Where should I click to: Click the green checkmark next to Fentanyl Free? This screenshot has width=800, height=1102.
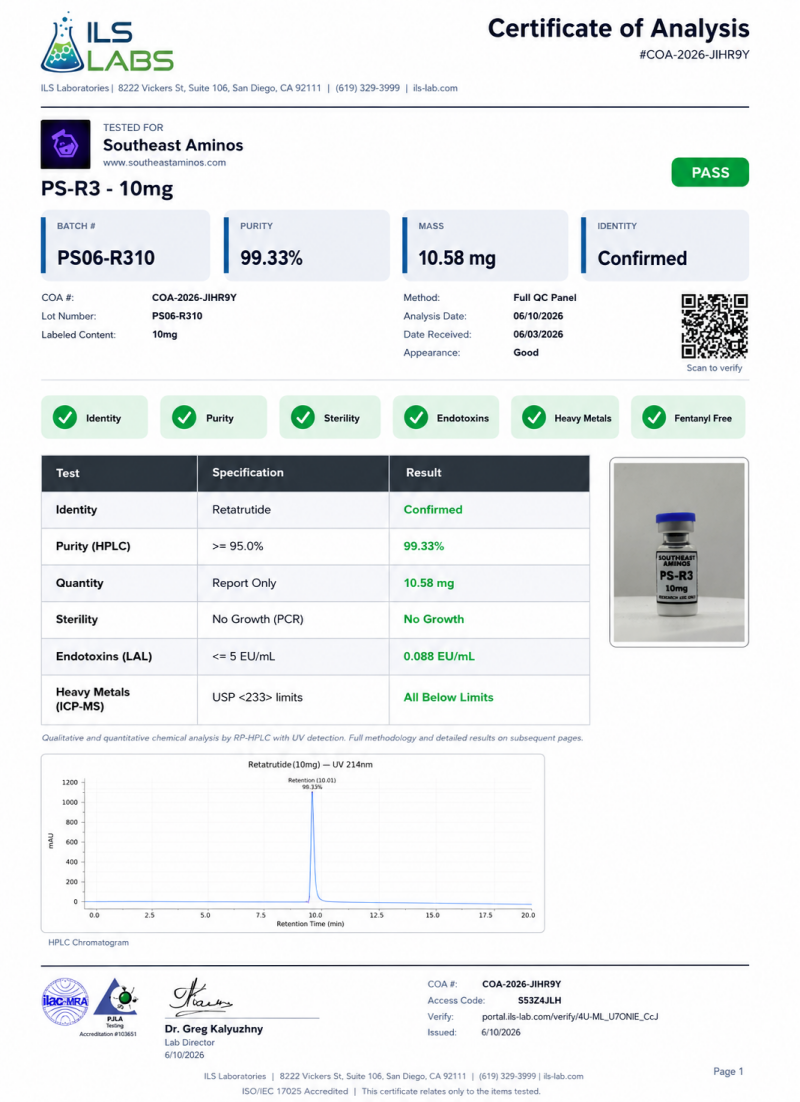pos(654,417)
